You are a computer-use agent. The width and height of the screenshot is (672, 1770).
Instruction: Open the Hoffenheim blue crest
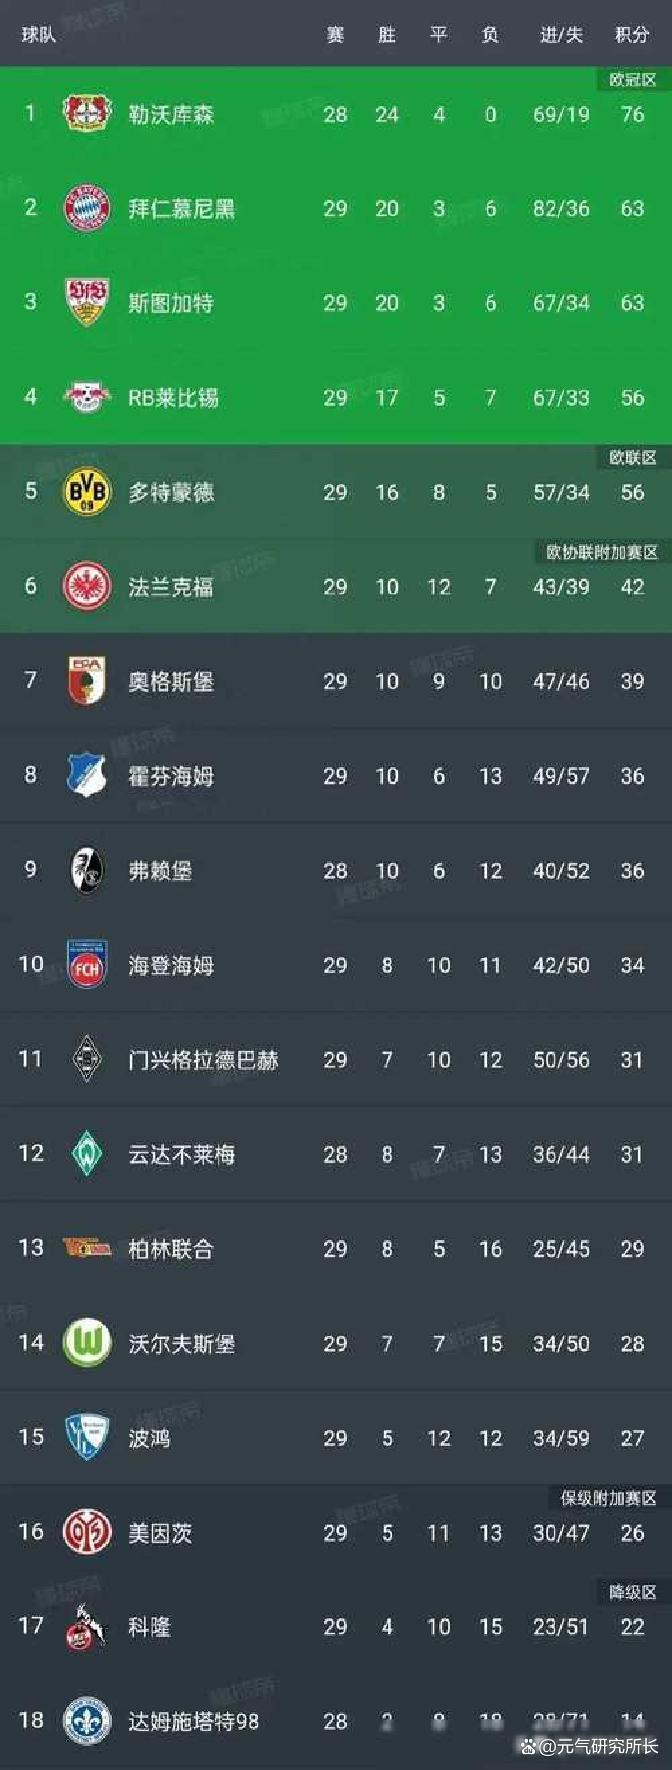(x=87, y=775)
